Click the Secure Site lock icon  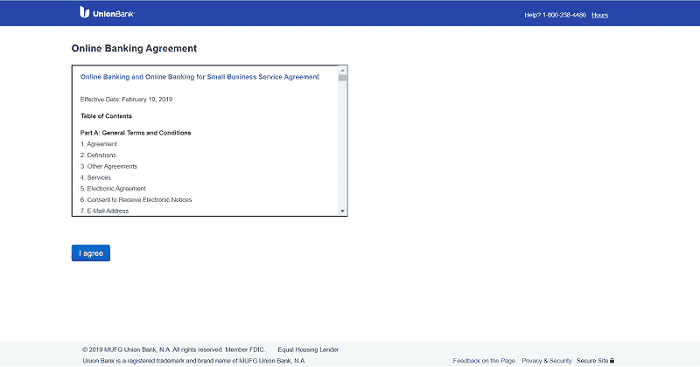pos(612,360)
